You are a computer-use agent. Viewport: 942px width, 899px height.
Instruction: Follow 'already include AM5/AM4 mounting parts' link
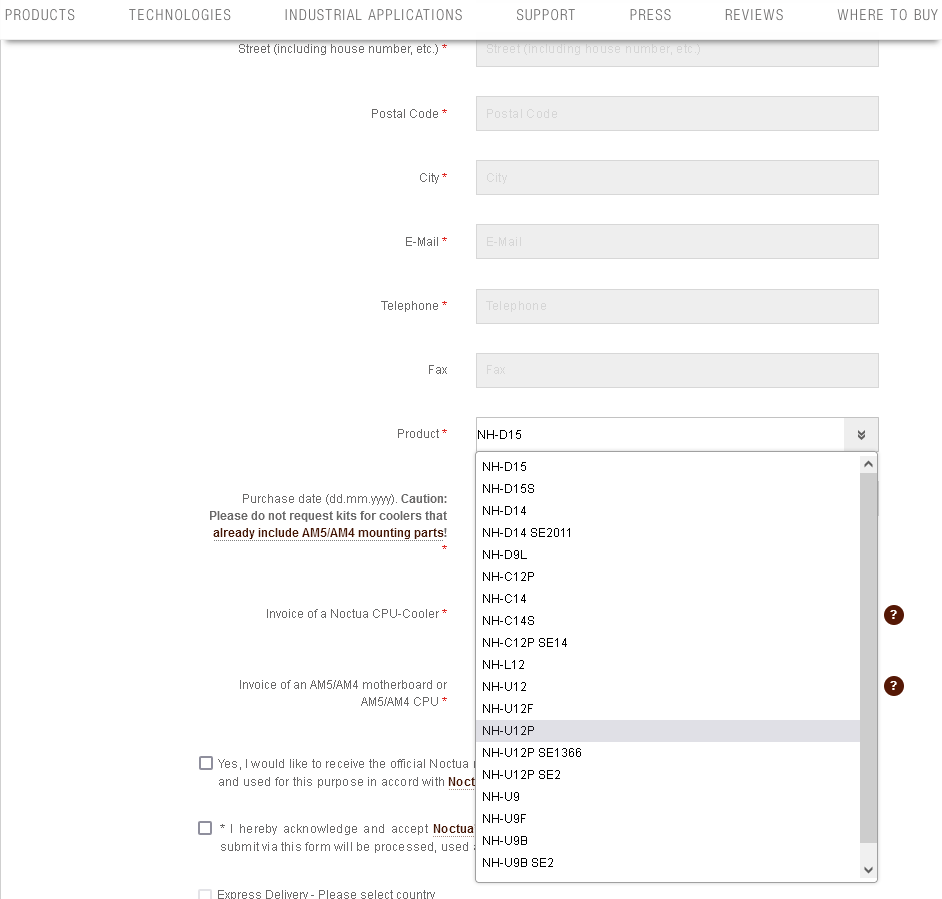329,533
